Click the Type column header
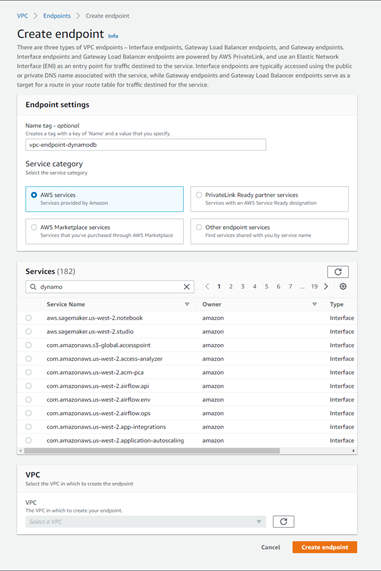 (337, 304)
